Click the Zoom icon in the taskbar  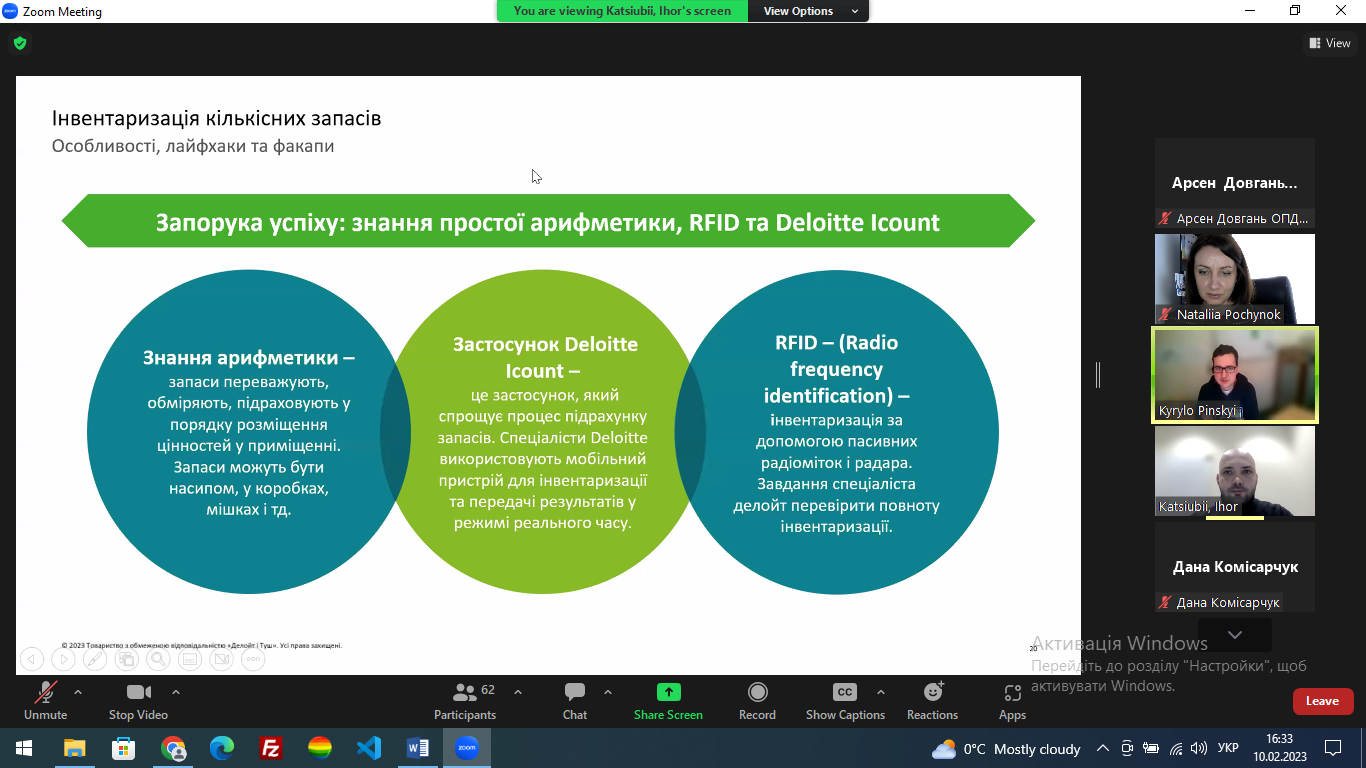tap(466, 748)
